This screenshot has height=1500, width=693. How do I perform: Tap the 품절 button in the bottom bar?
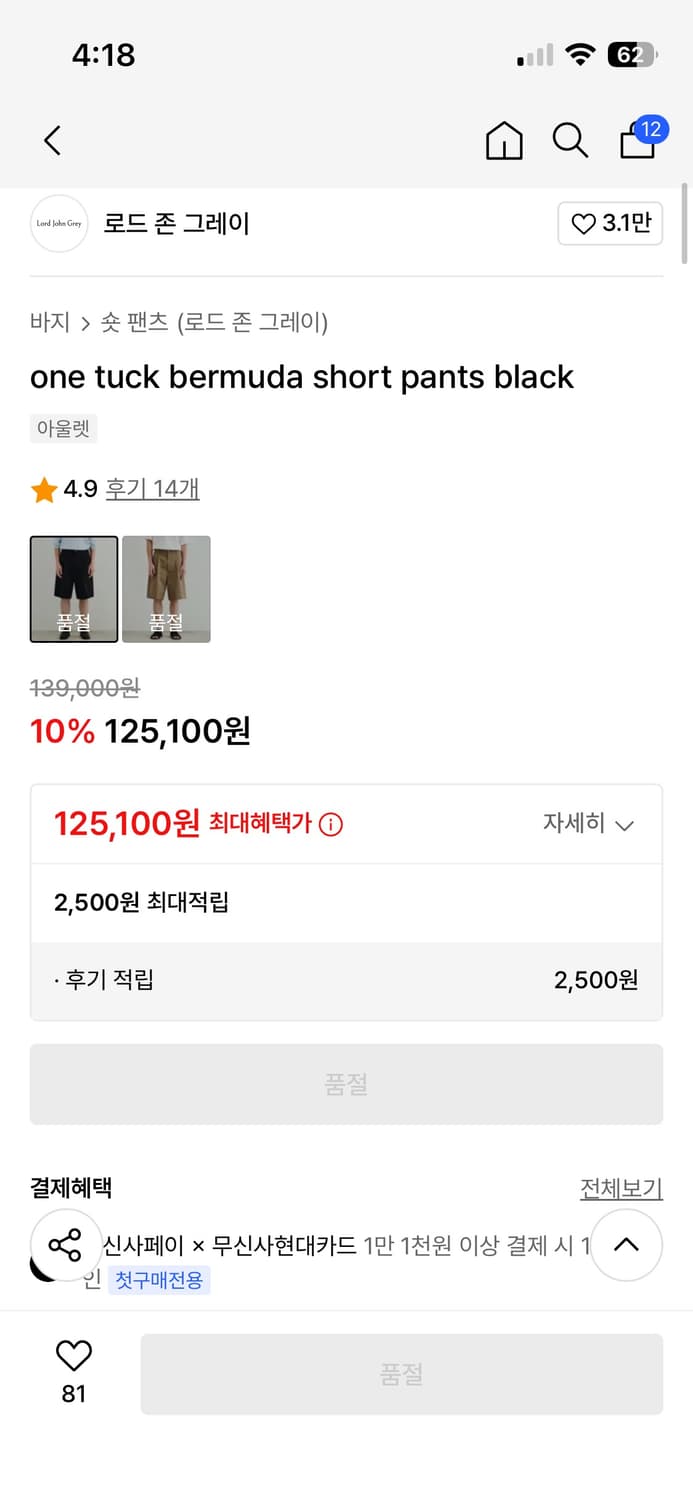click(401, 1374)
